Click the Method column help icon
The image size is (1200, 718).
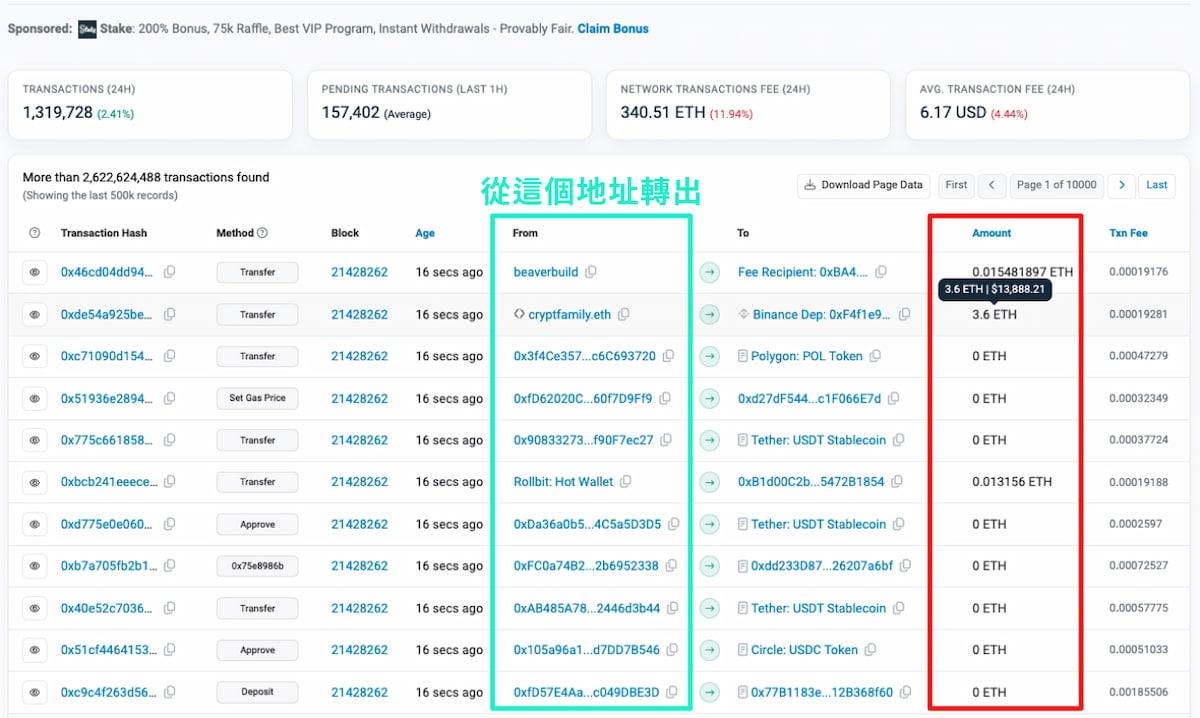coord(262,233)
